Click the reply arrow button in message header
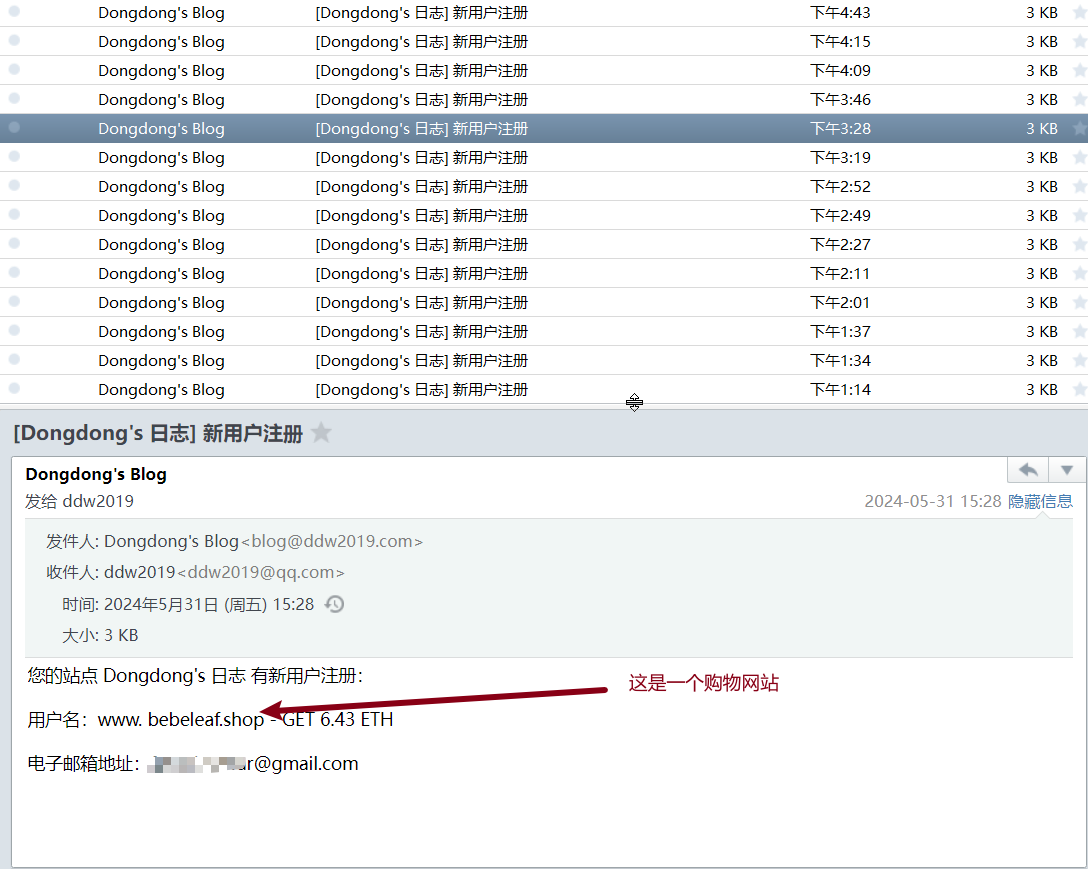This screenshot has height=869, width=1088. pyautogui.click(x=1027, y=471)
